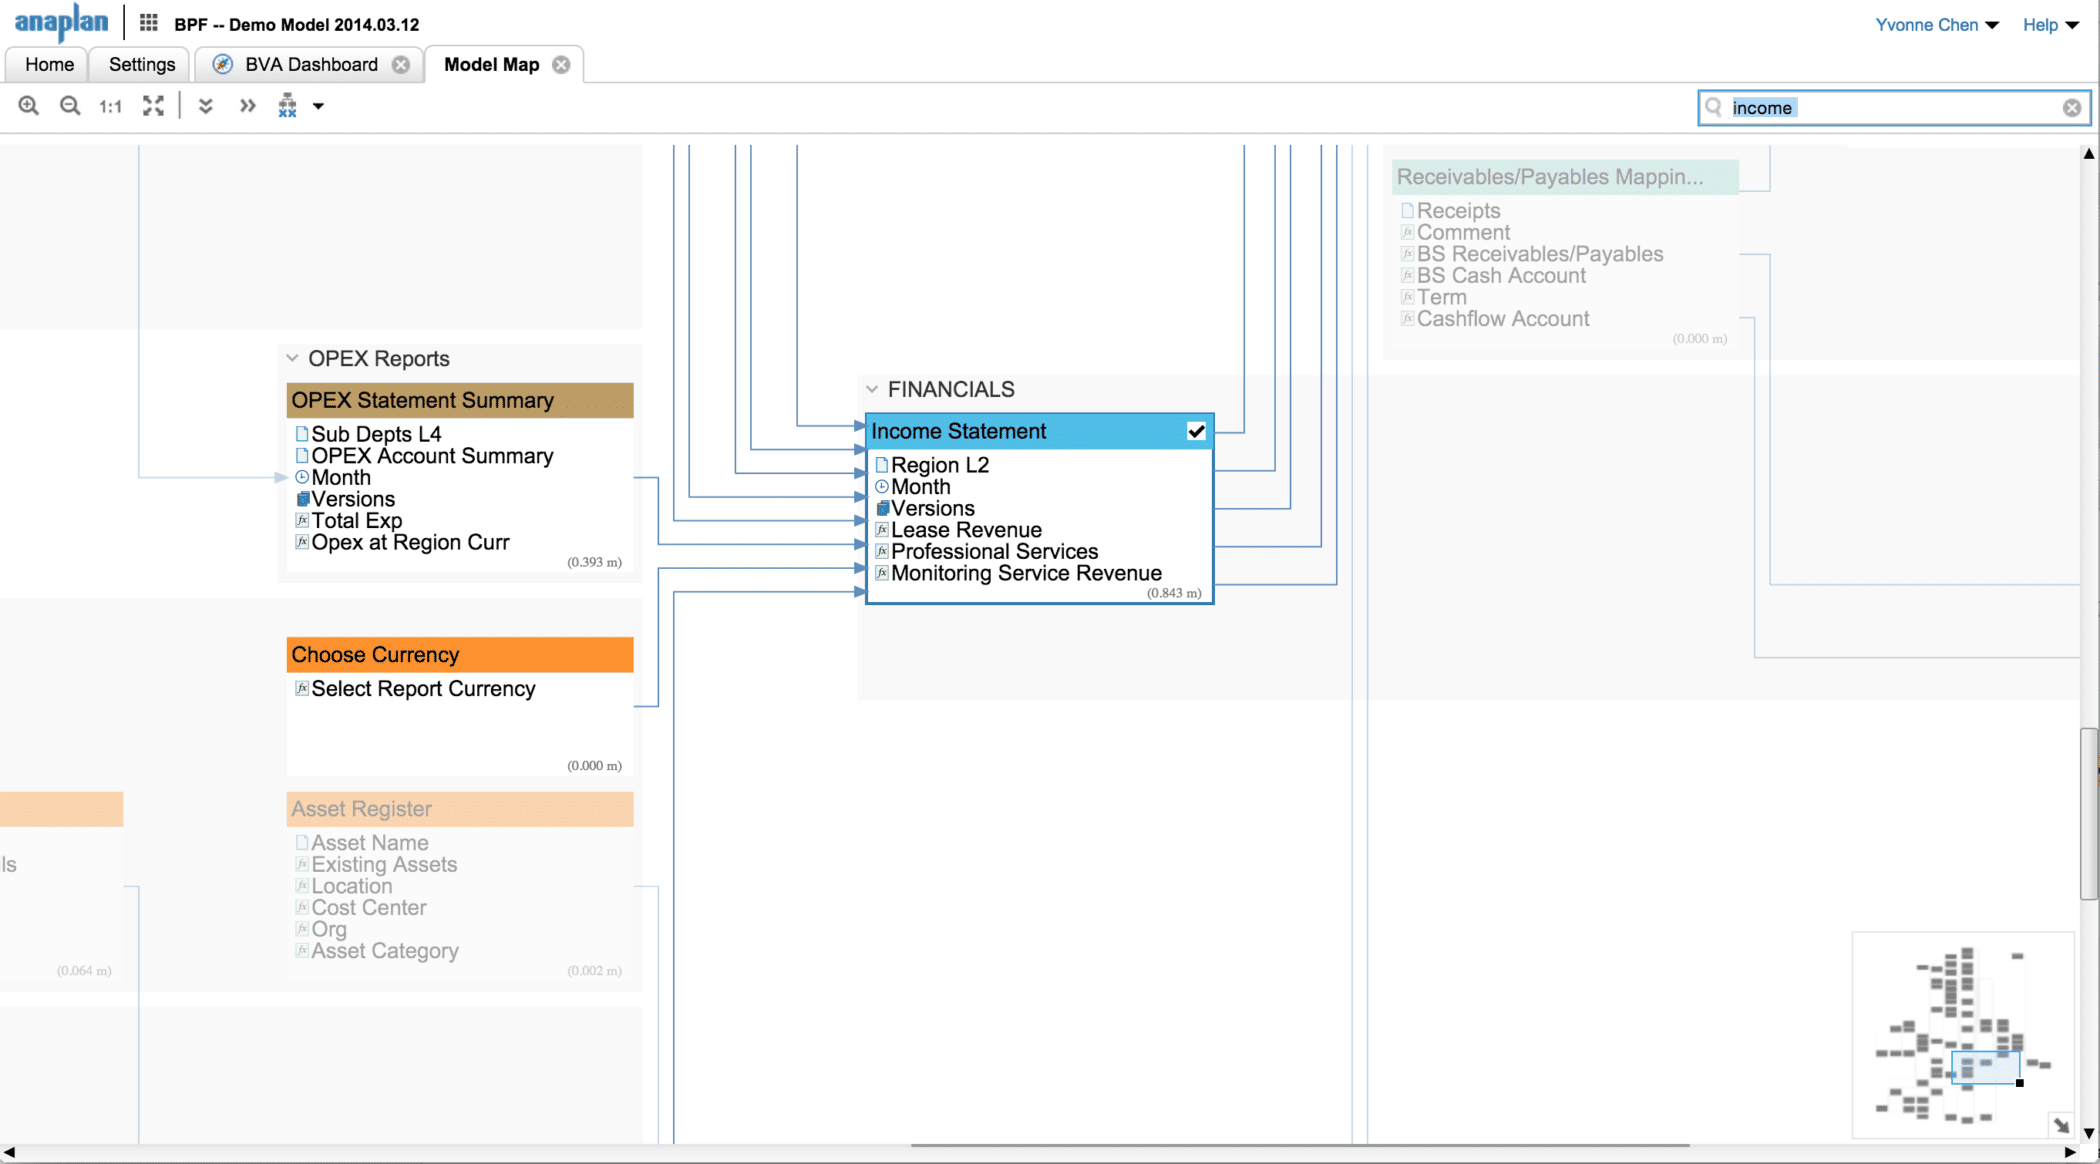Screen dimensions: 2100x1164
Task: Select the OPEX Statement Summary module header
Action: pos(460,400)
